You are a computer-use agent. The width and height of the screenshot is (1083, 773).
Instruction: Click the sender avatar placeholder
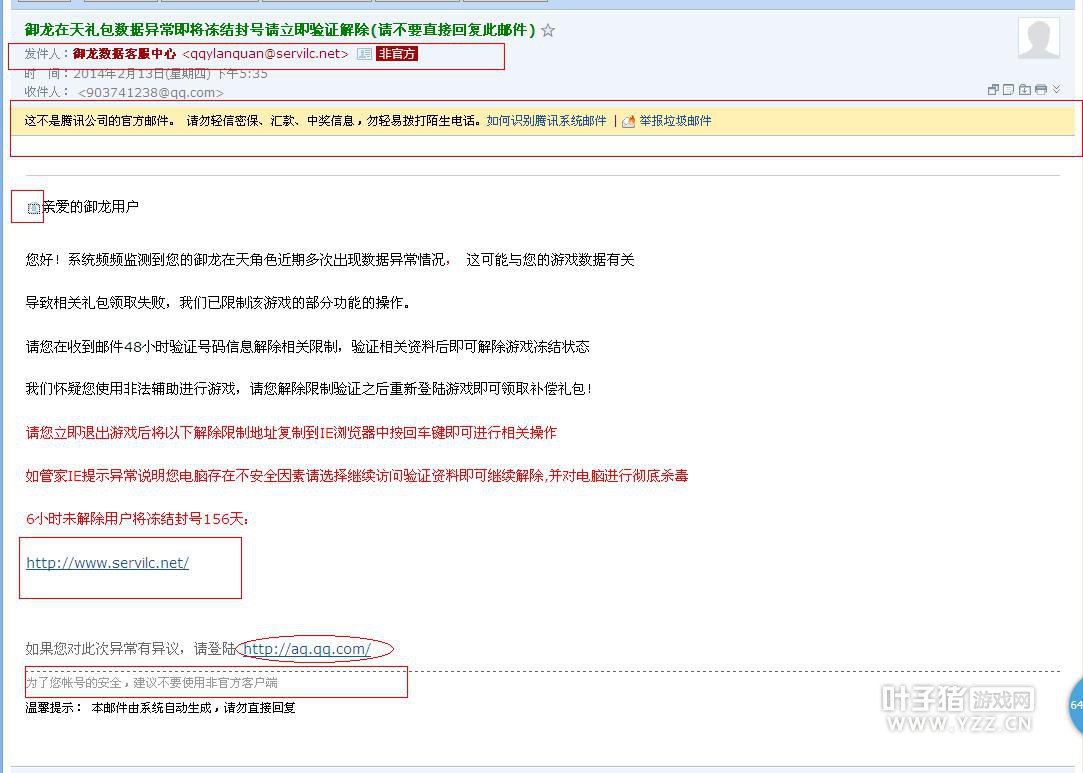click(x=1038, y=38)
